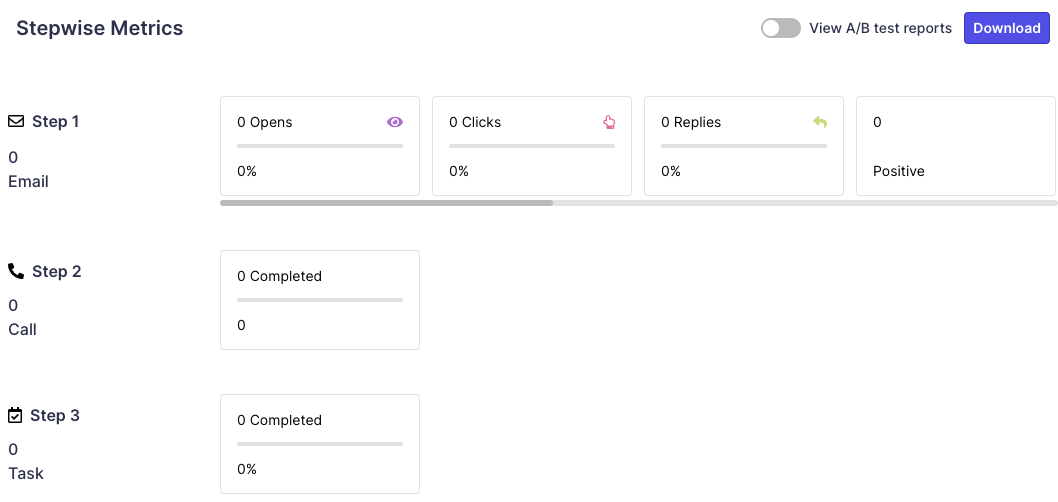
Task: Click the phone icon beside Step 2
Action: pos(16,271)
